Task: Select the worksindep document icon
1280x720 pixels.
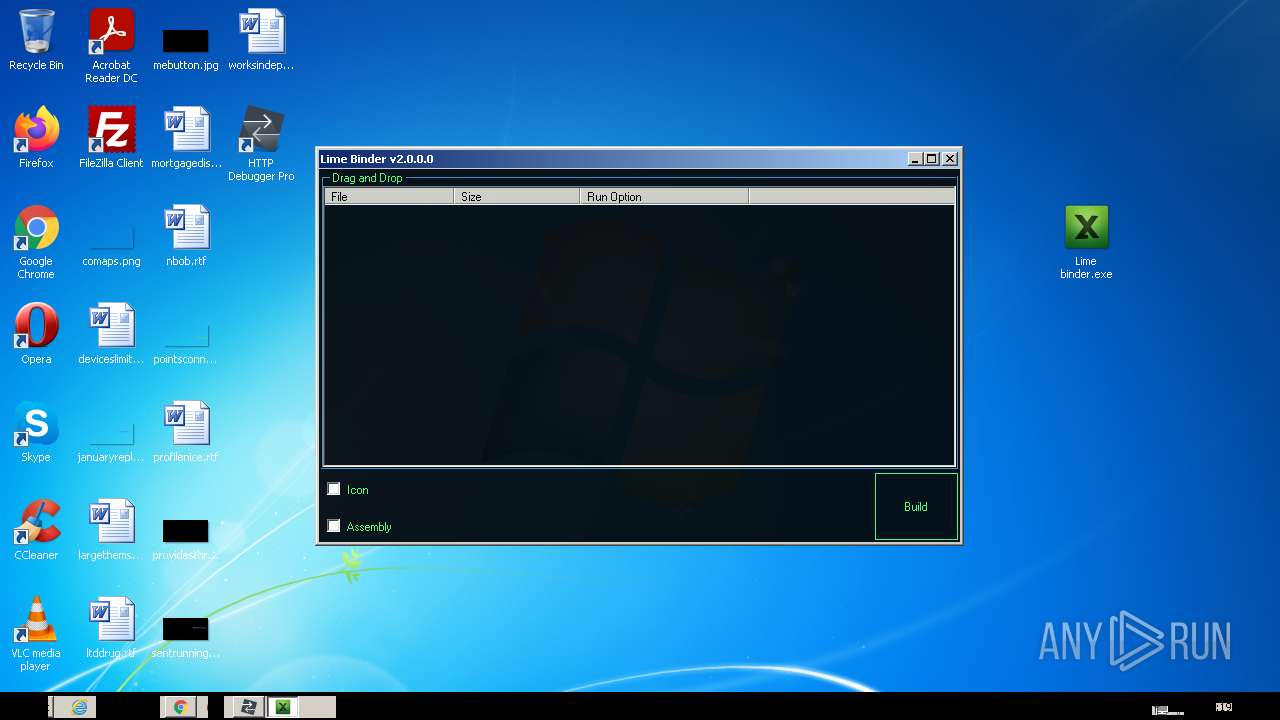Action: pos(261,41)
